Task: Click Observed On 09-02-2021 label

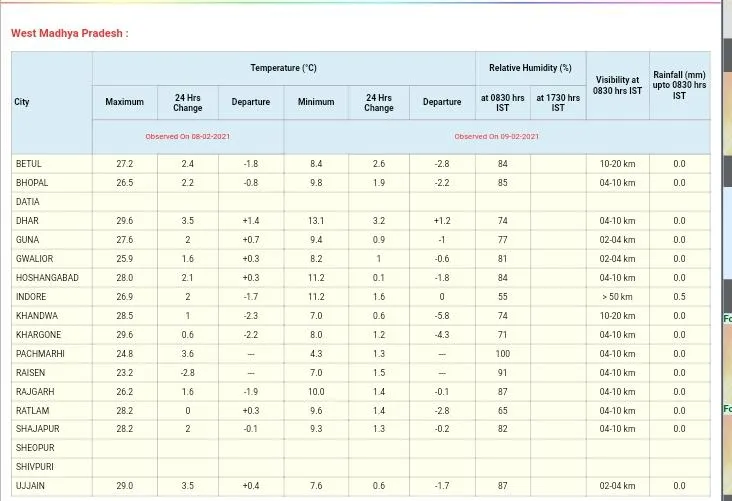Action: coord(497,137)
